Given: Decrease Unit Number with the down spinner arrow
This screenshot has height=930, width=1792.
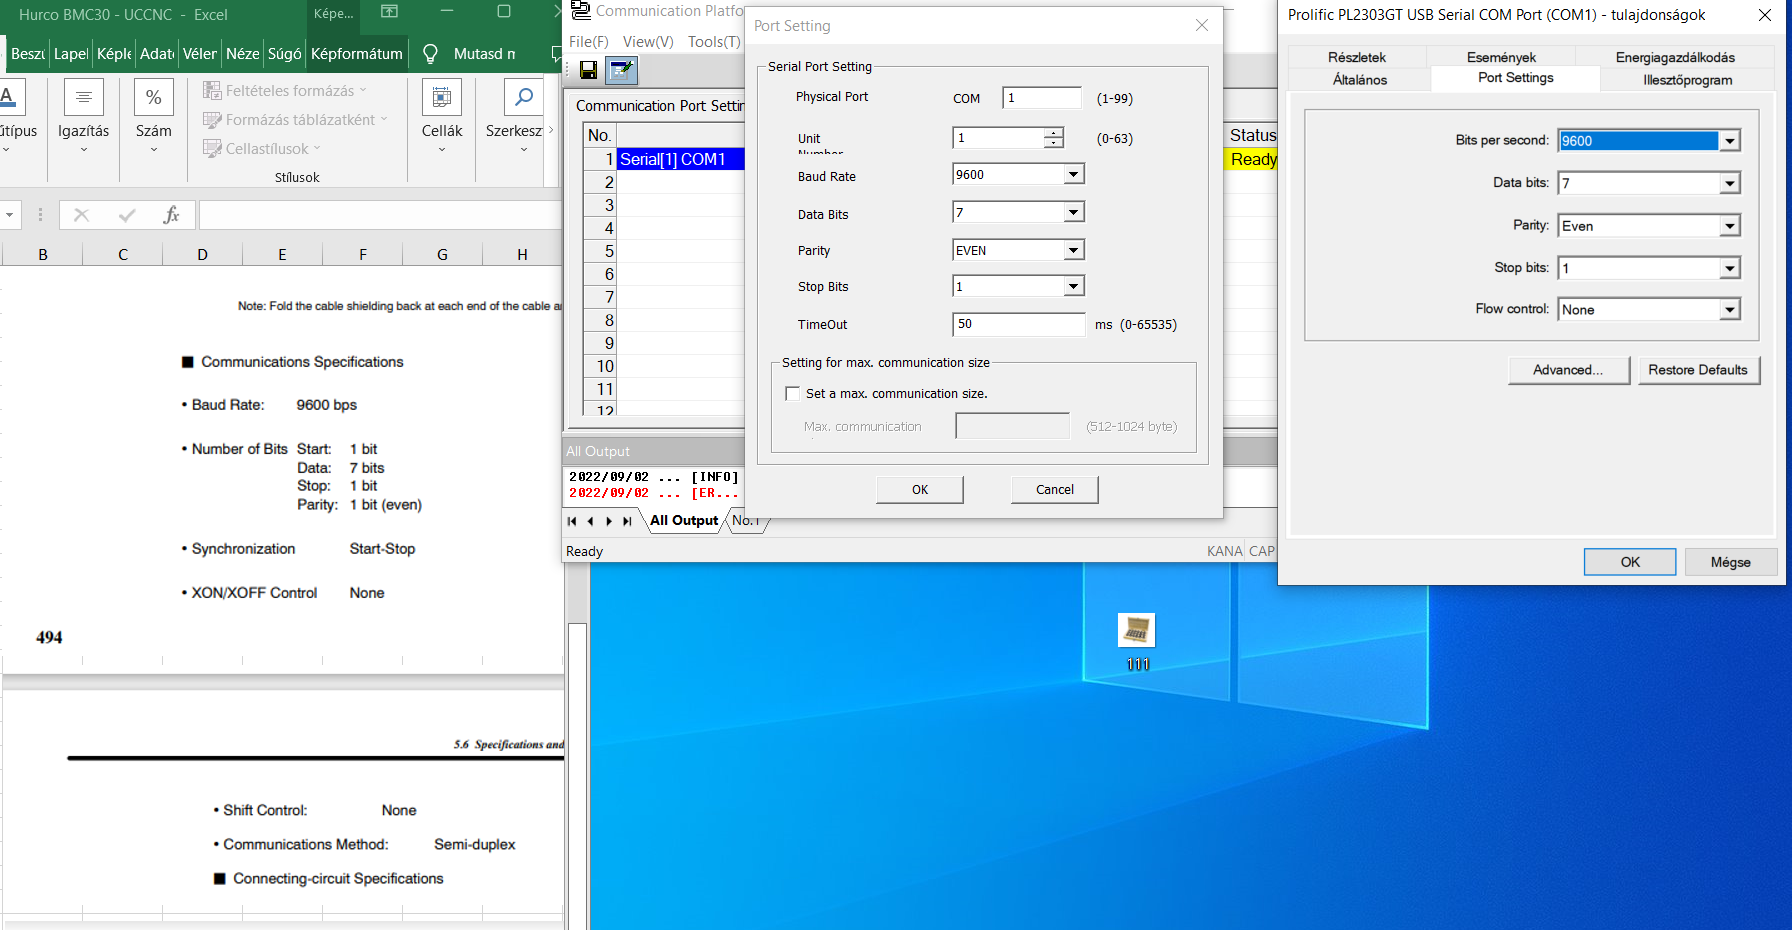Looking at the screenshot, I should [1054, 143].
